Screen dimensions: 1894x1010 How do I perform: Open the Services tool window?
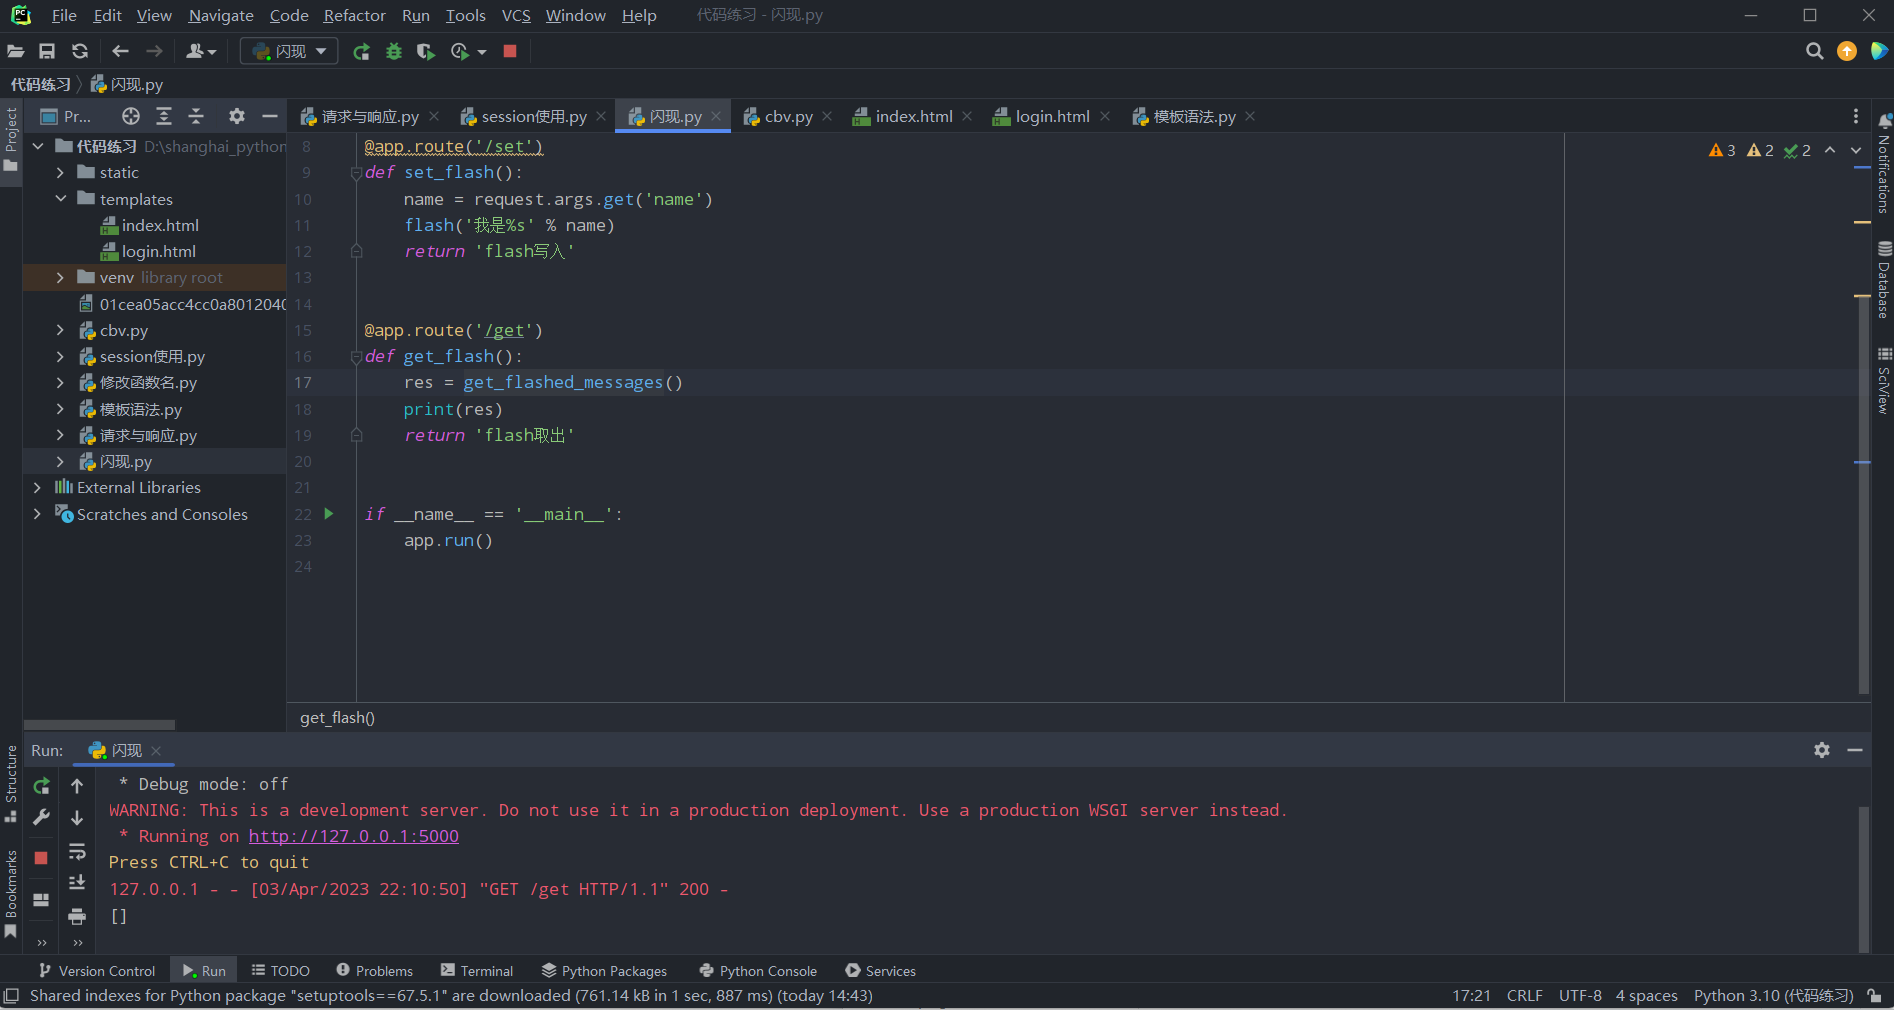881,971
